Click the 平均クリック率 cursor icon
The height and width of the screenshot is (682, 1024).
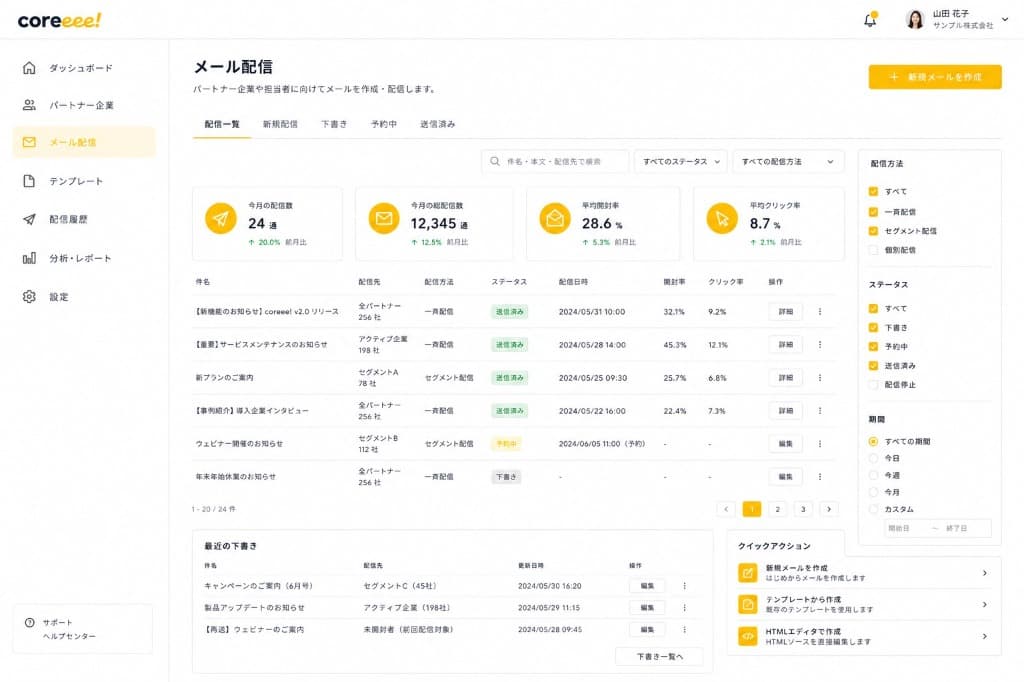coord(722,219)
